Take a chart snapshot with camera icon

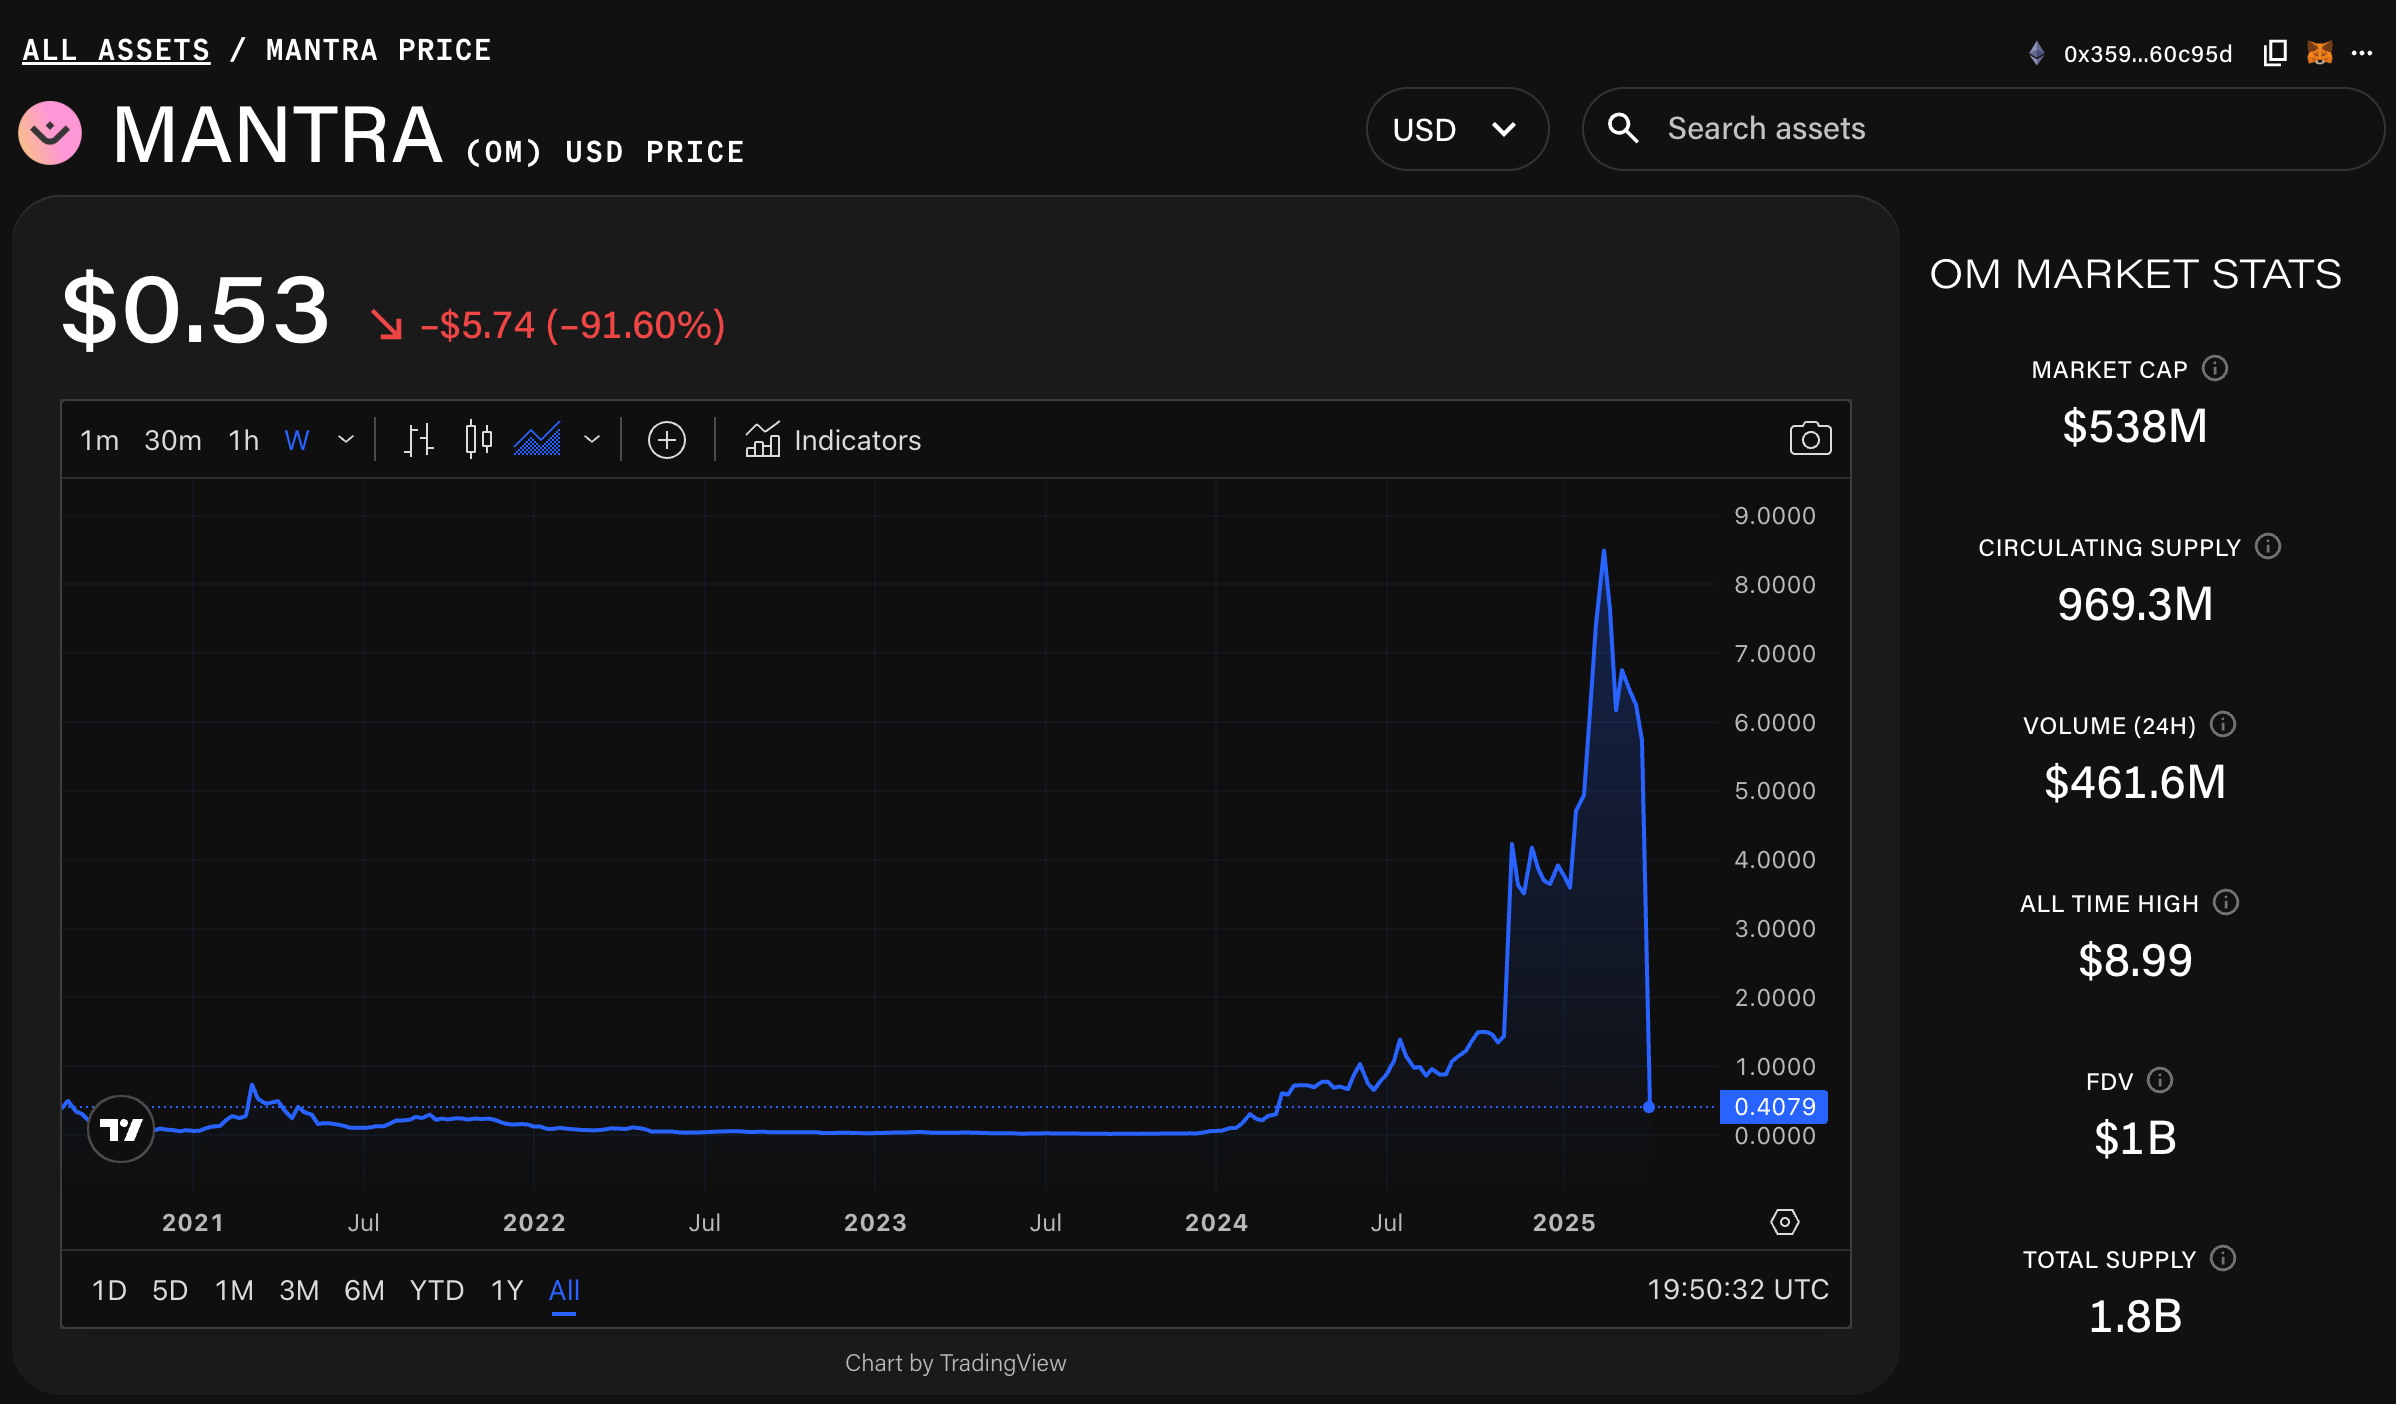1810,439
